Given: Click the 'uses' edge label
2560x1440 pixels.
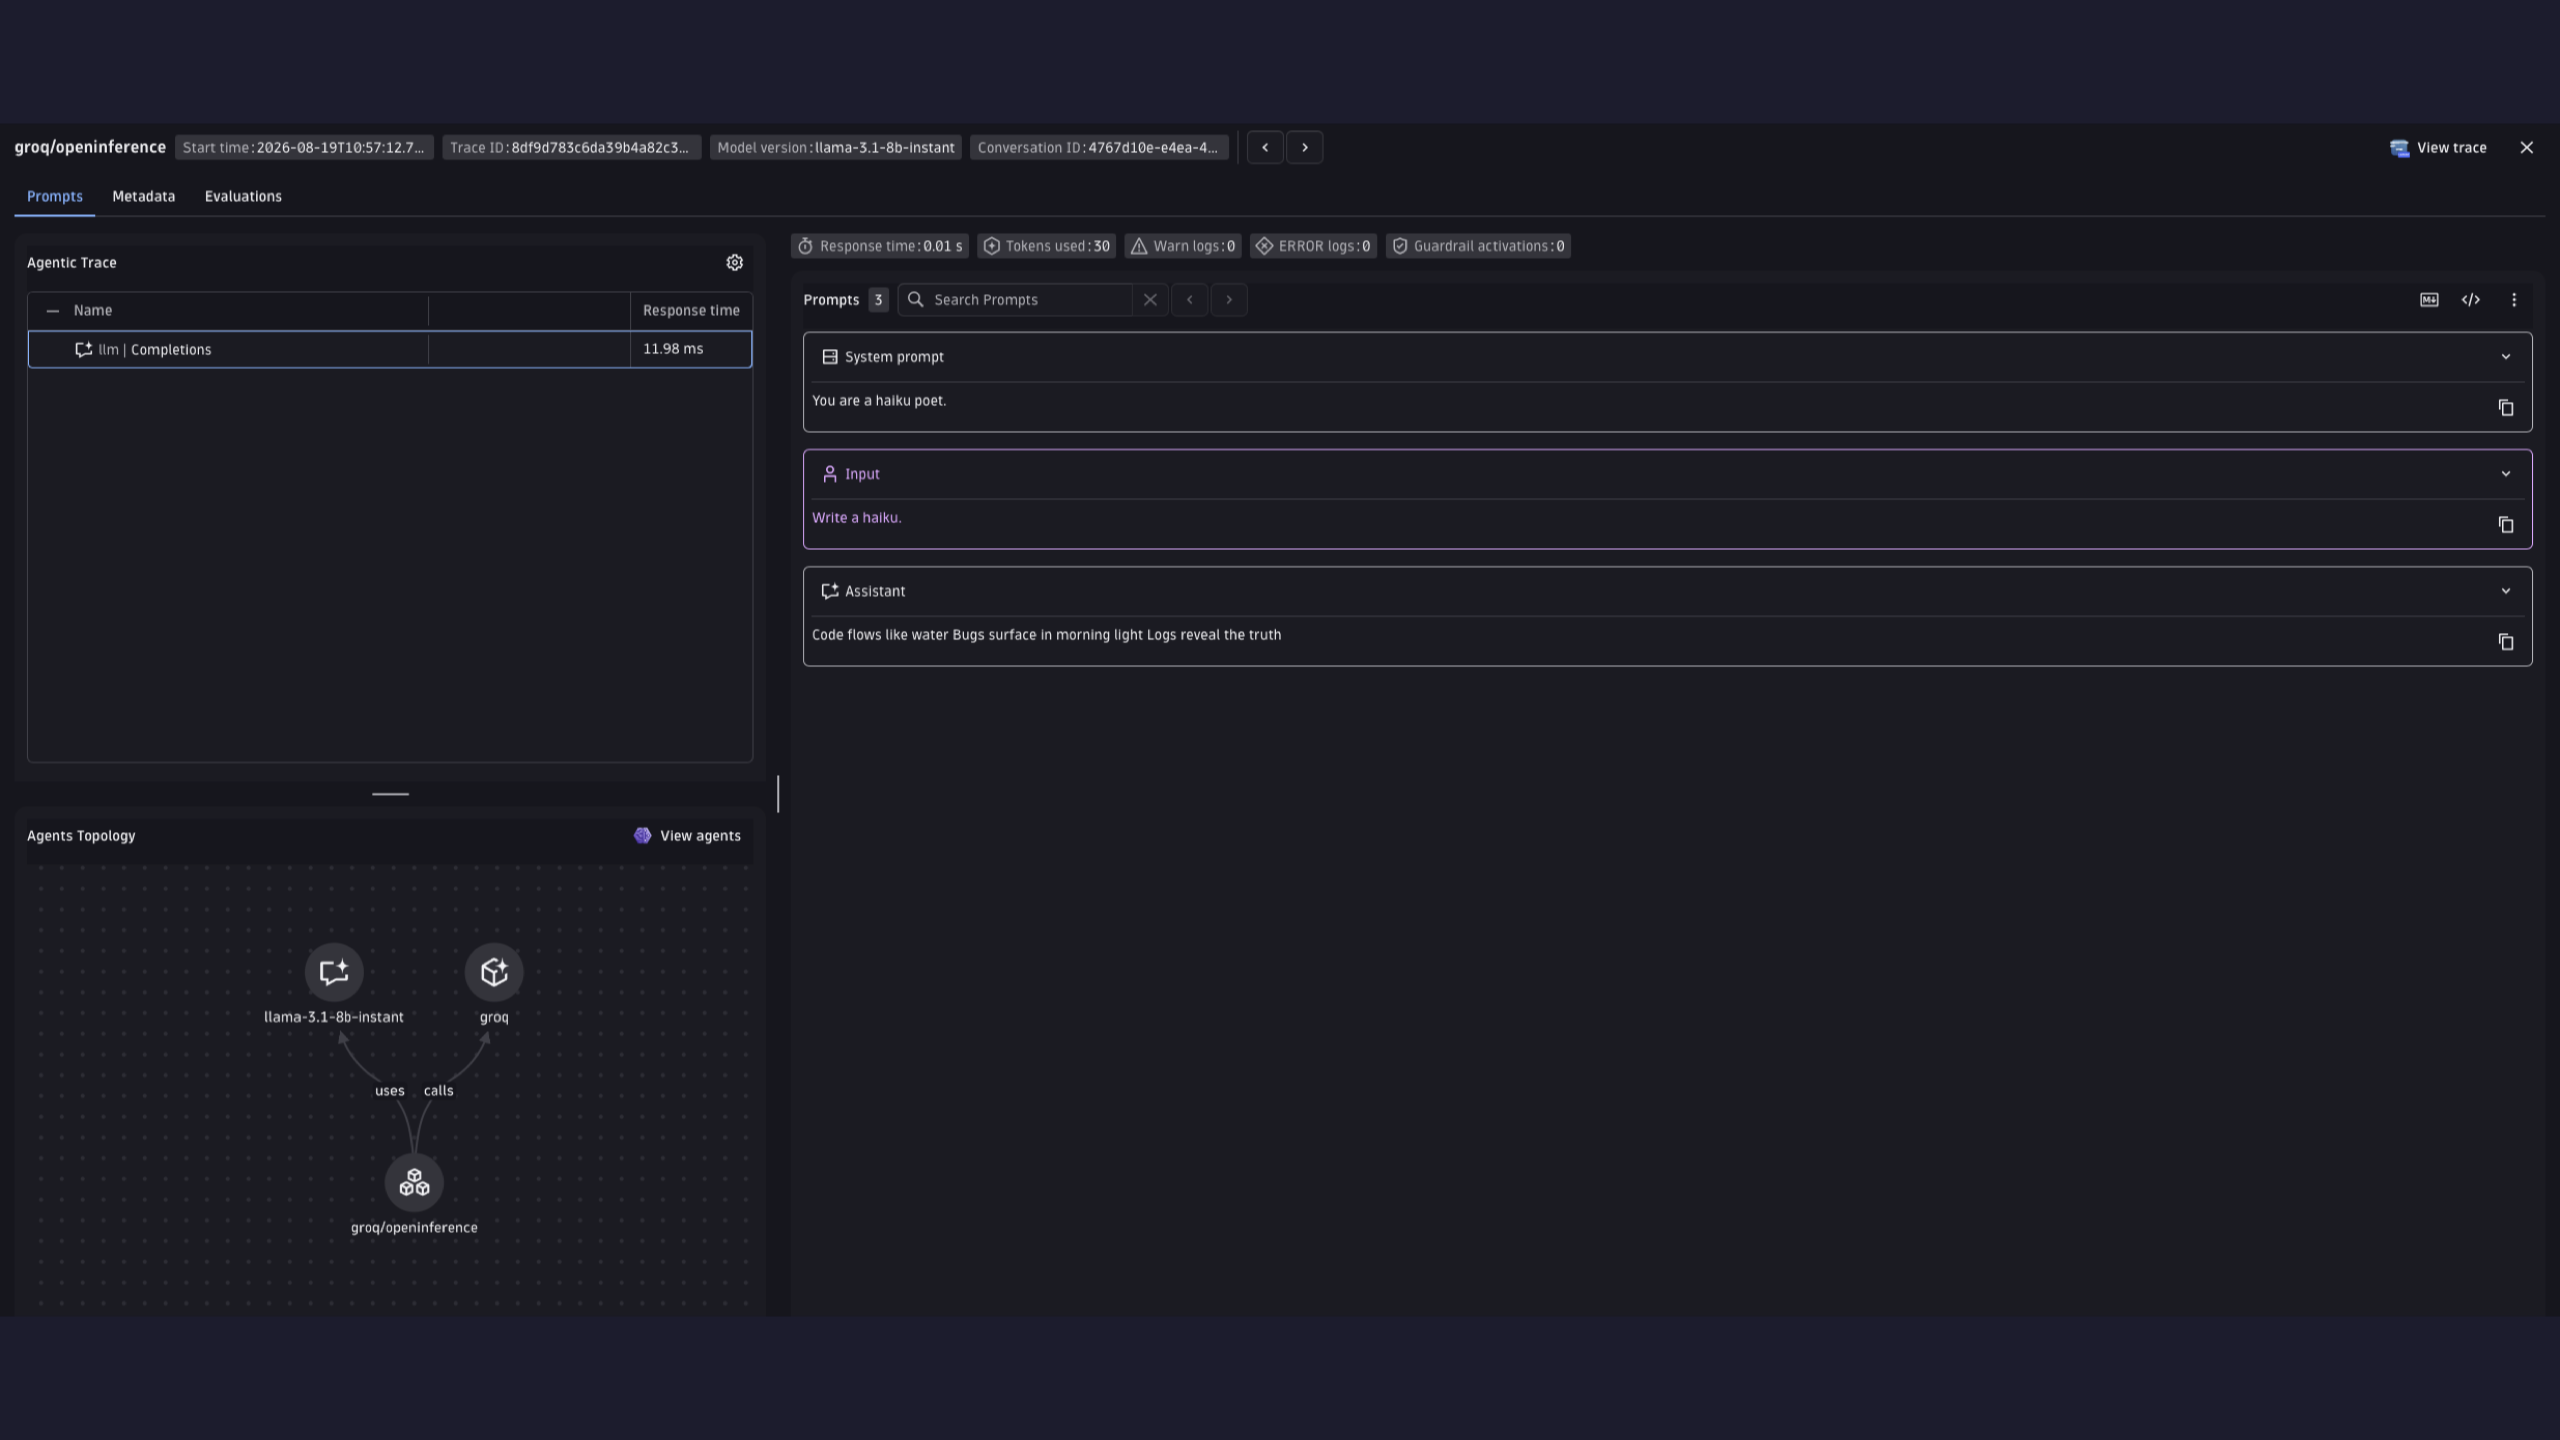Looking at the screenshot, I should [x=390, y=1091].
